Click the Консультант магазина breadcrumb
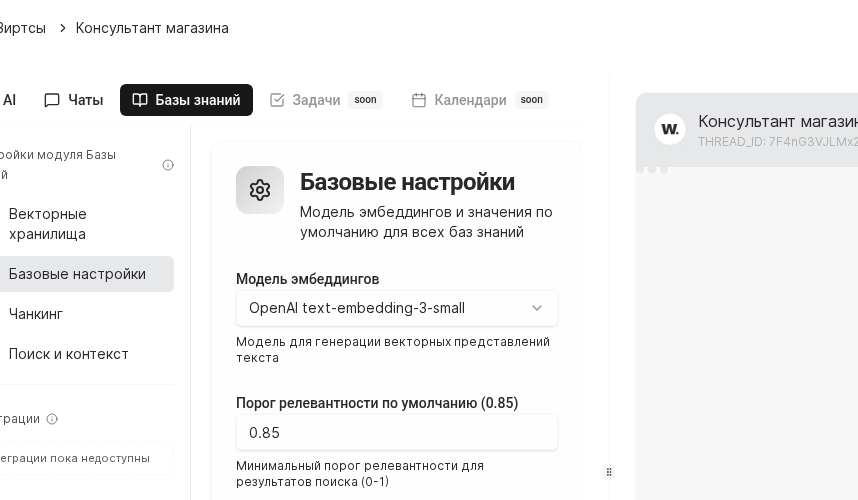Image resolution: width=858 pixels, height=500 pixels. click(x=152, y=28)
